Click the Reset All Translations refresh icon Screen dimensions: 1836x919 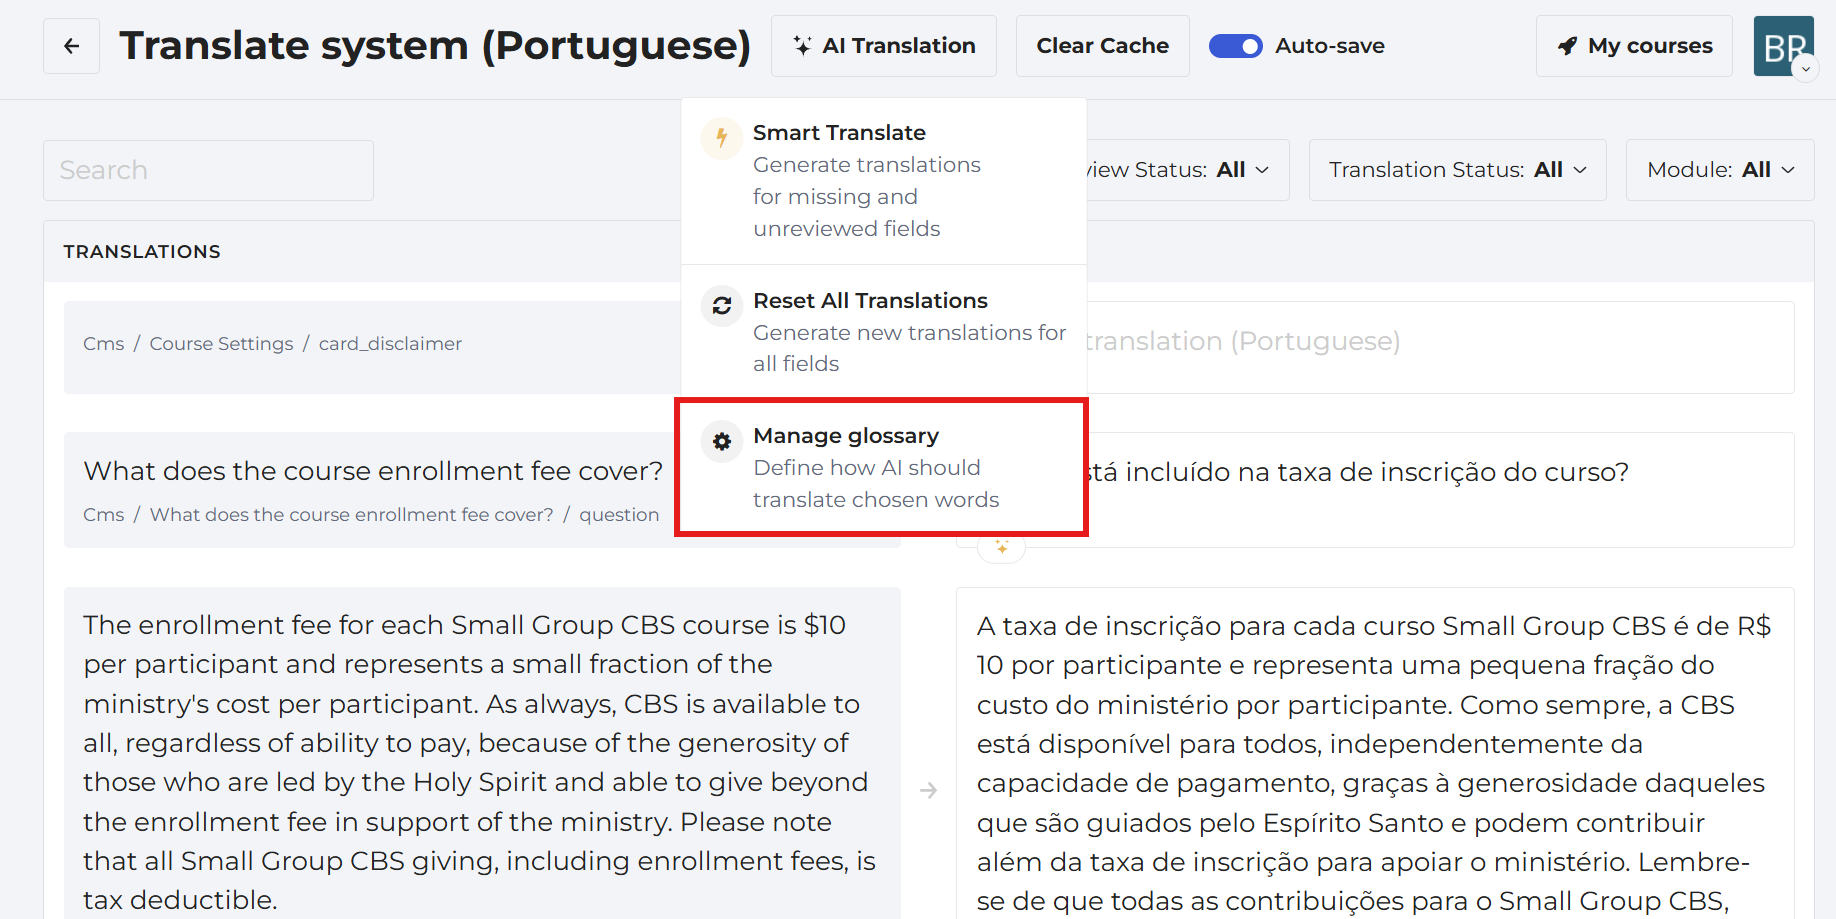722,306
